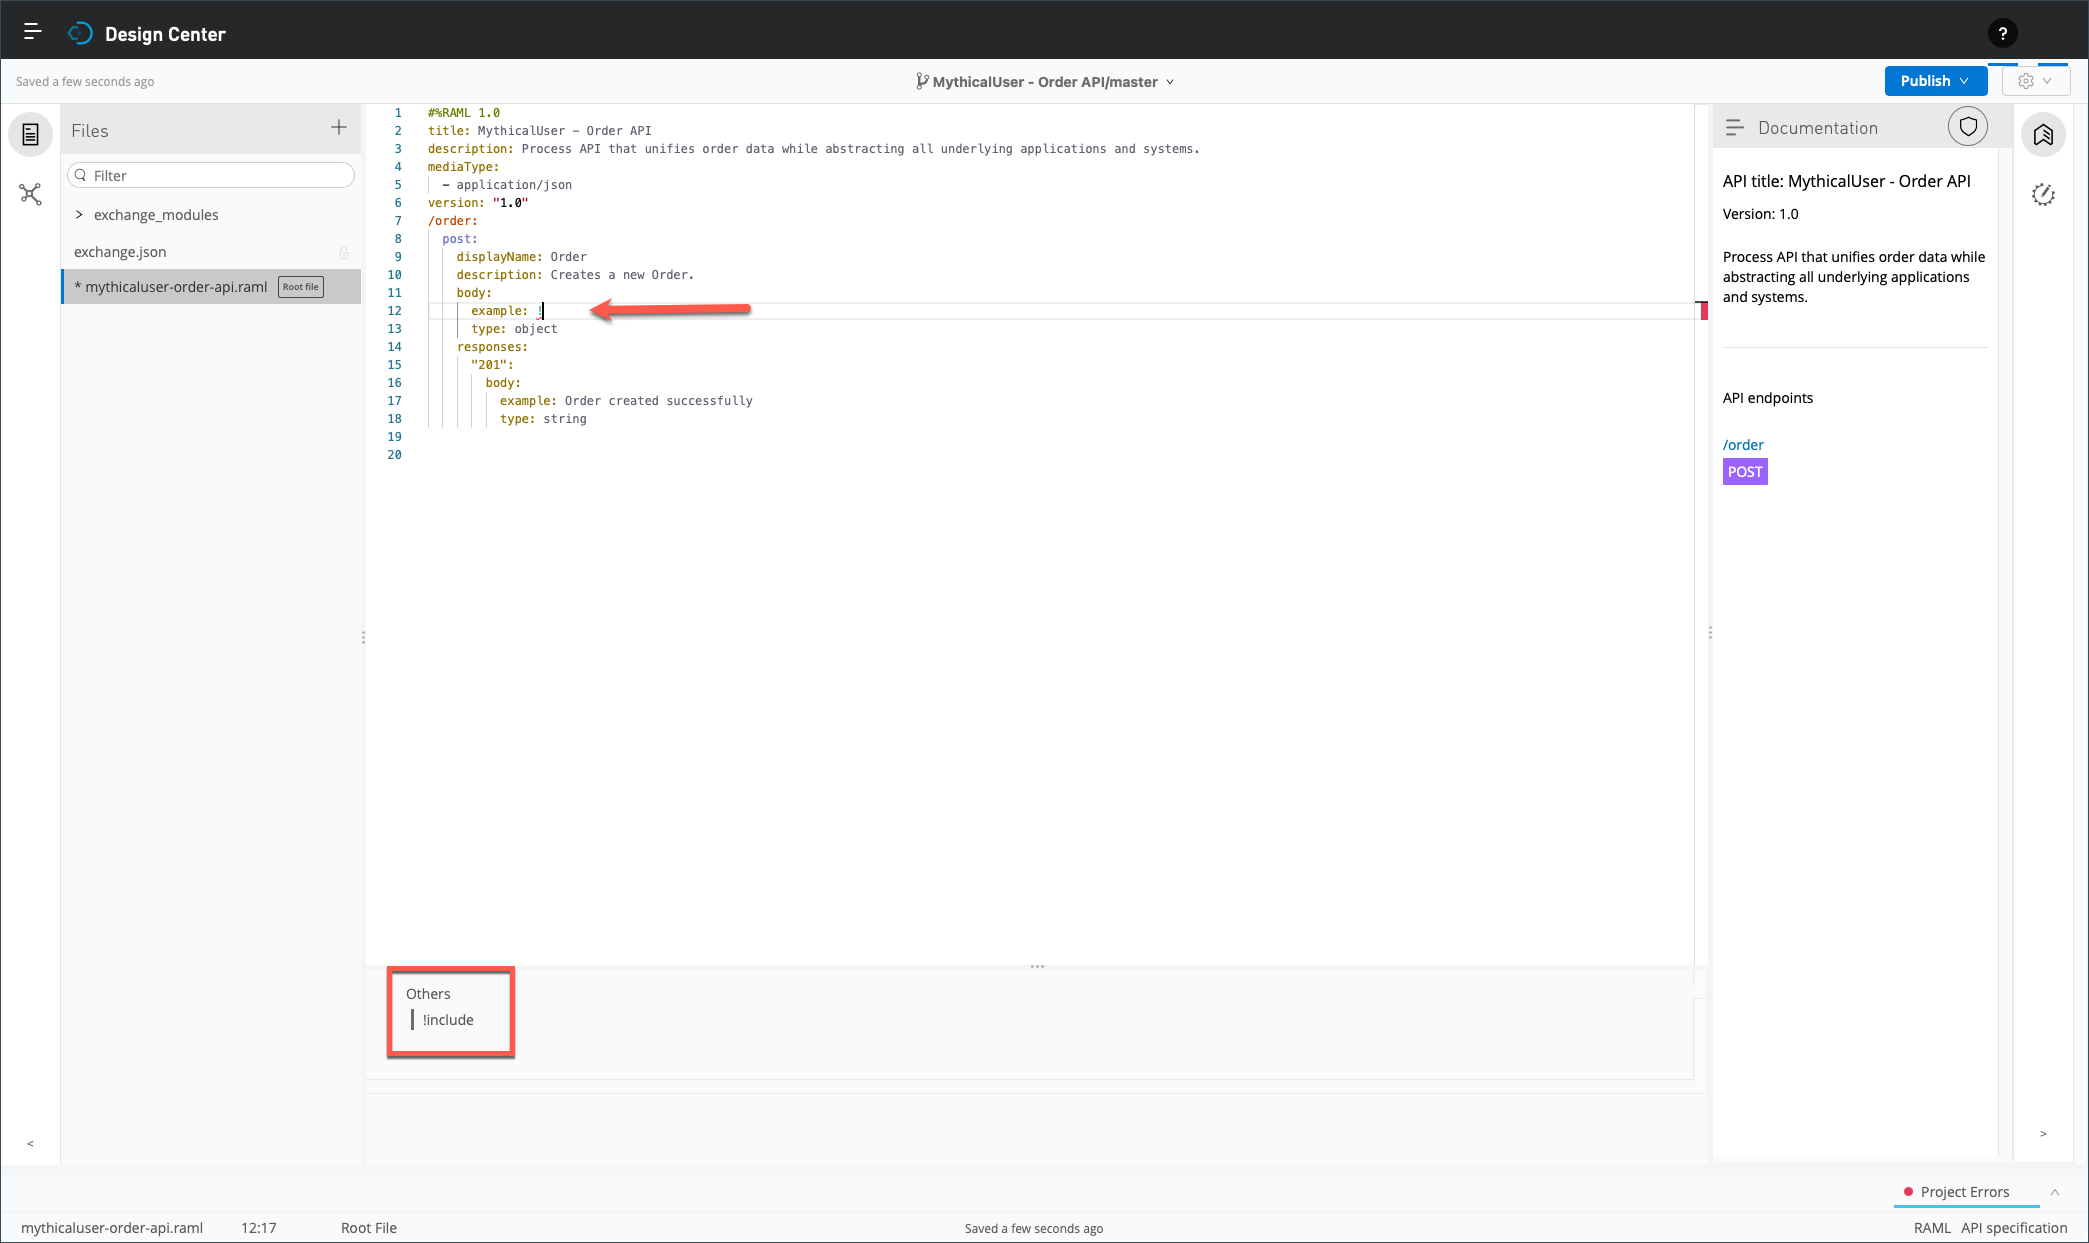Click the 'type: object' line in editor
Screen dimensions: 2089x1243
[514, 329]
